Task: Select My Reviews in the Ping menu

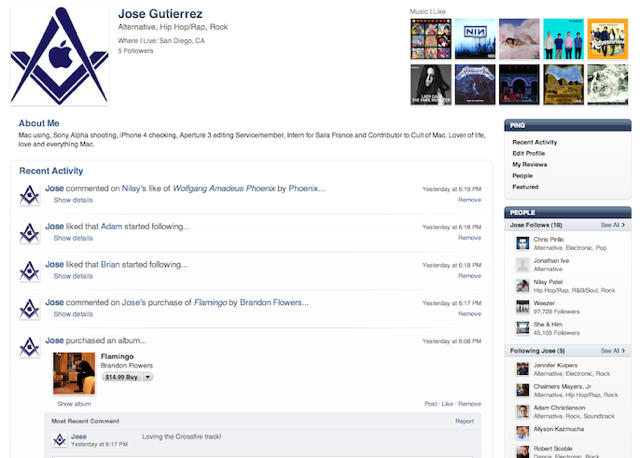Action: pos(530,164)
